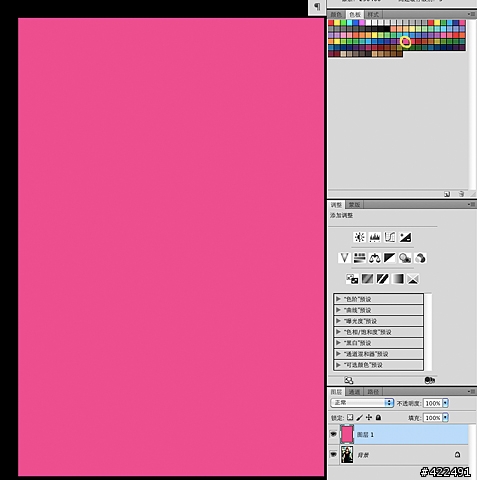Click the delete swatch trash icon
Image resolution: width=477 pixels, height=480 pixels.
461,194
